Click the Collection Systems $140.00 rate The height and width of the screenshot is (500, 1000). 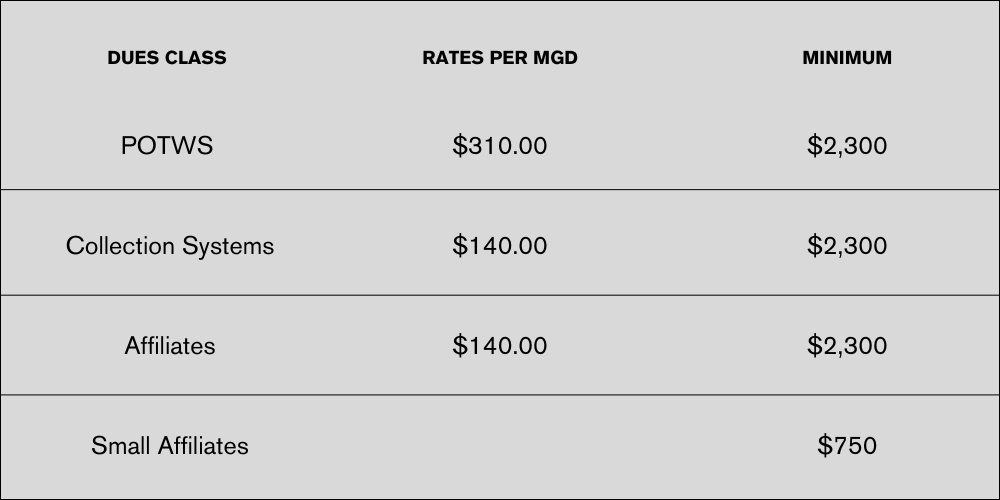[x=500, y=246]
